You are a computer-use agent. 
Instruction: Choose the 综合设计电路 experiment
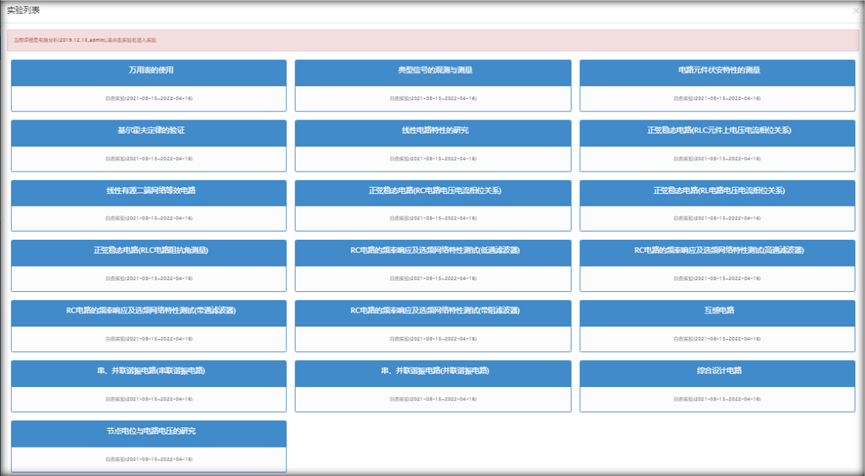[717, 370]
